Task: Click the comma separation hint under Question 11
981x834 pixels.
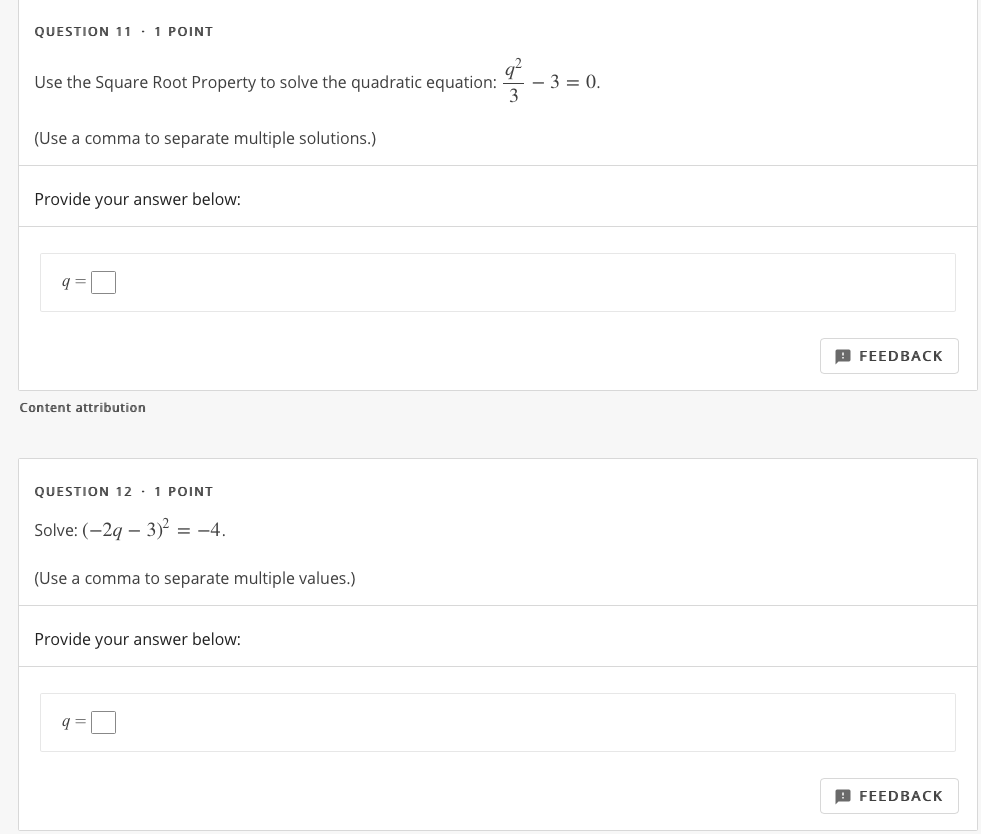Action: click(x=204, y=138)
